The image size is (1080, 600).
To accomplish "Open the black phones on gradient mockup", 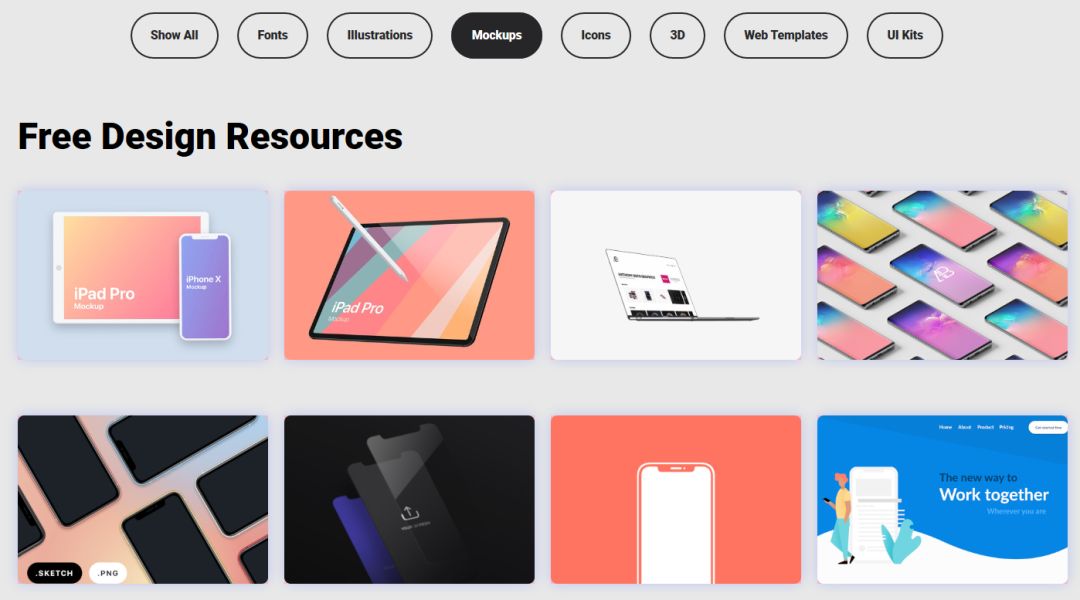I will pyautogui.click(x=143, y=499).
